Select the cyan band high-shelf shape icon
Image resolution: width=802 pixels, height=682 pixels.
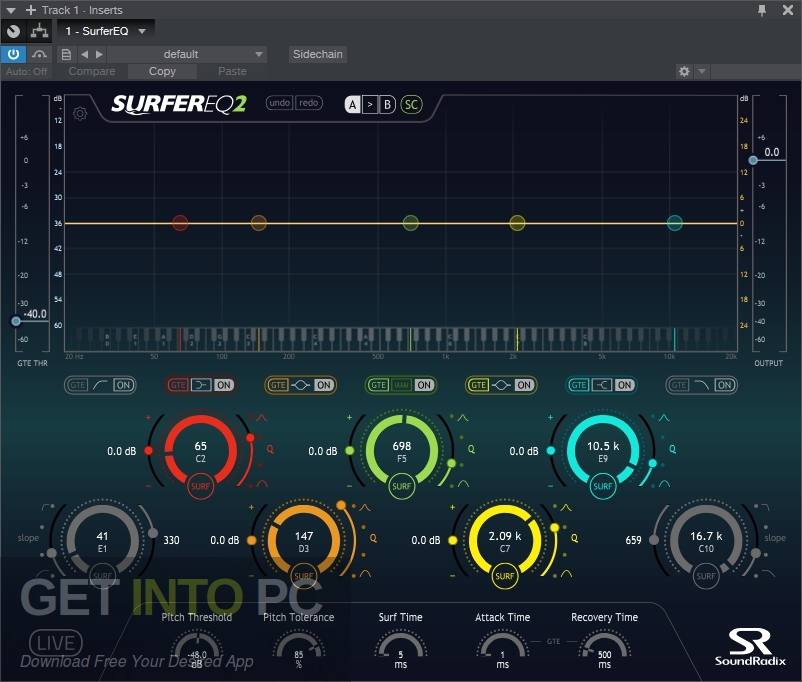tap(602, 385)
